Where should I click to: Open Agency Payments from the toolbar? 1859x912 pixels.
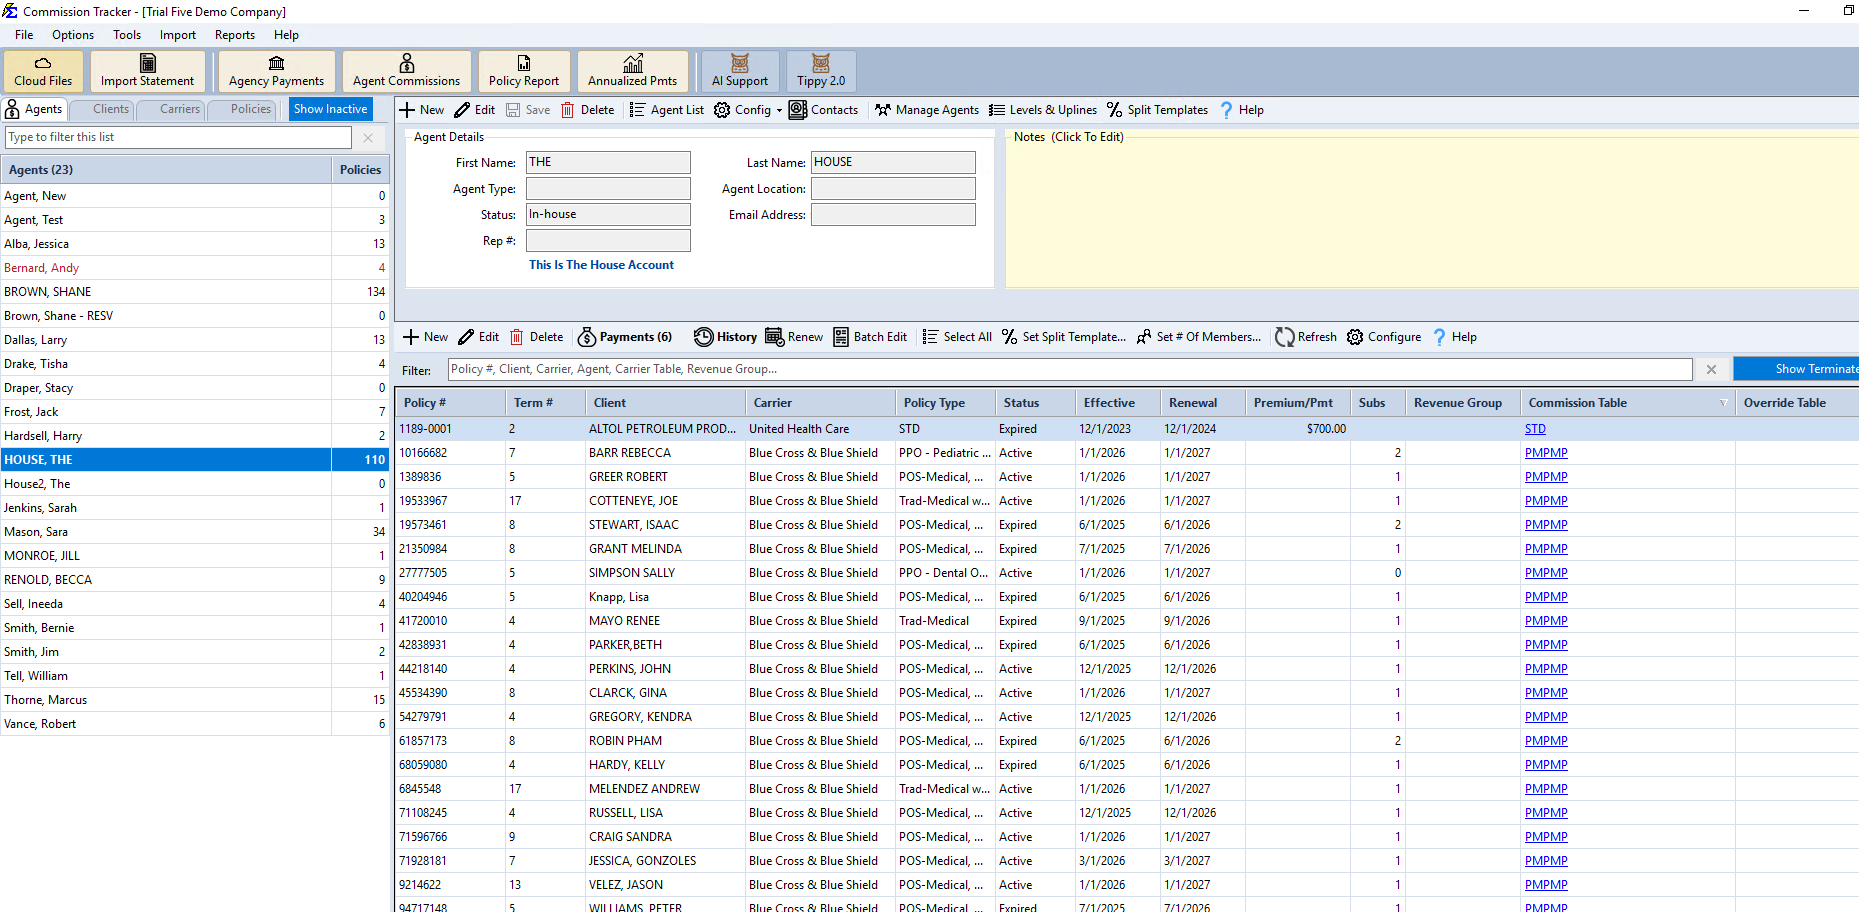tap(276, 71)
